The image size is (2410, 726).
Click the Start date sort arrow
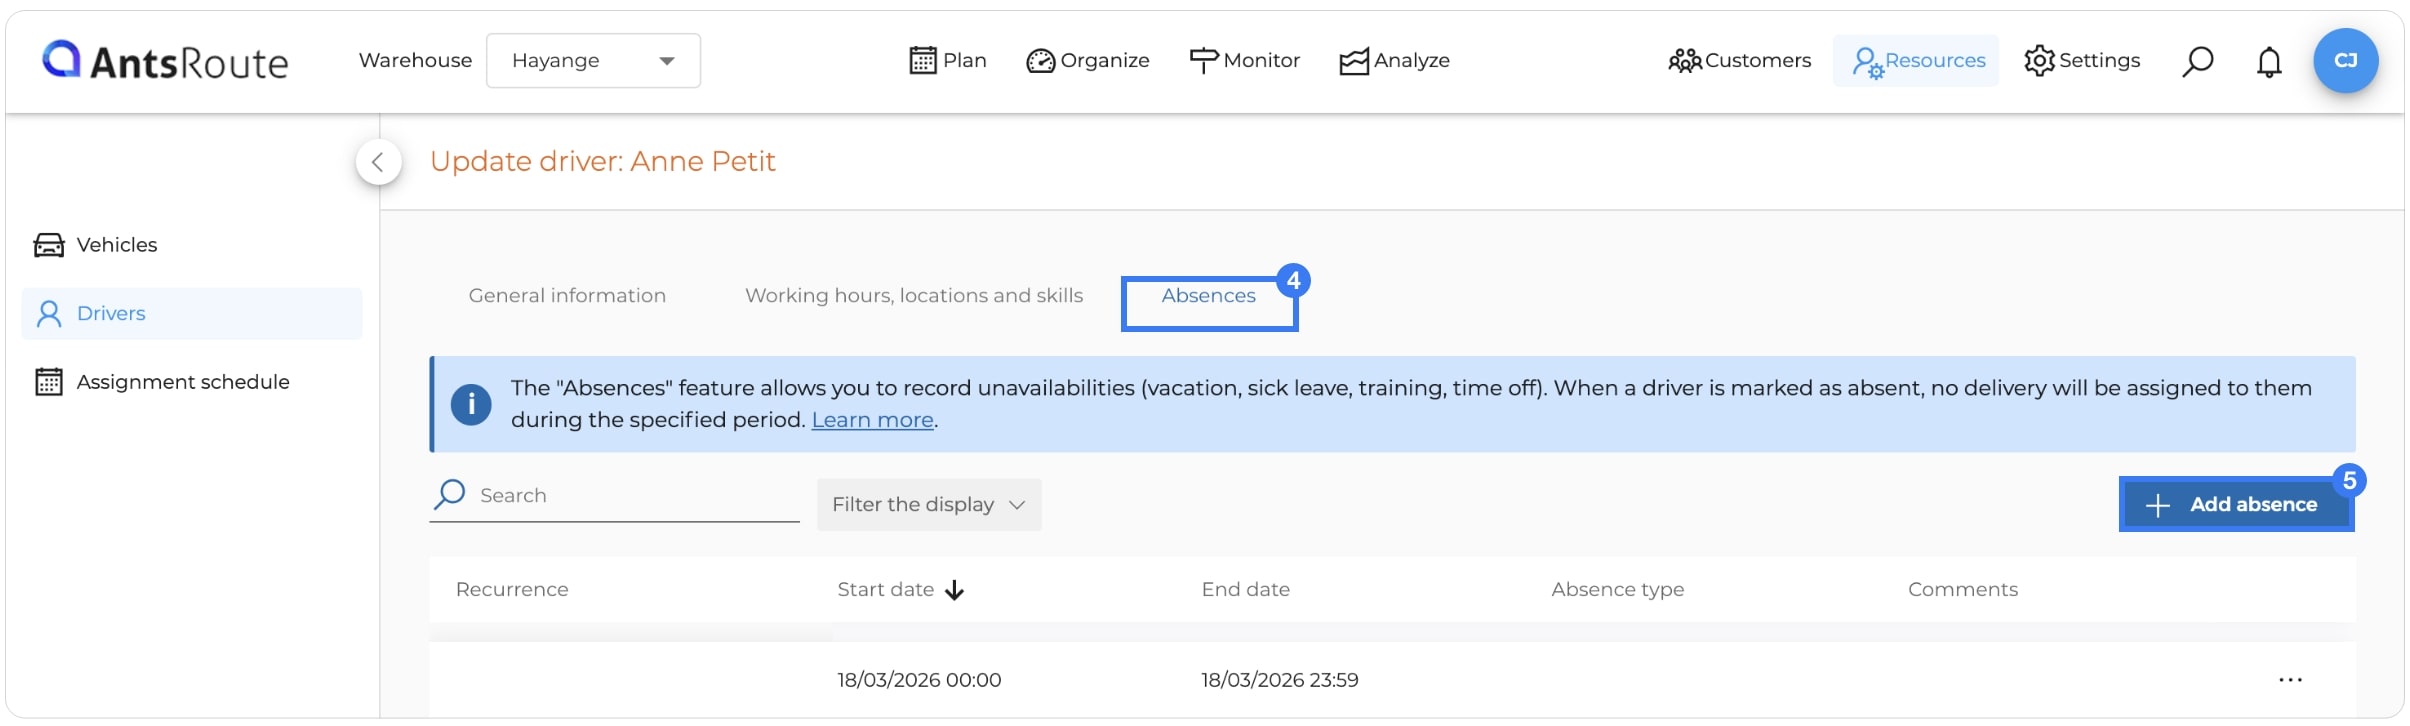tap(954, 591)
